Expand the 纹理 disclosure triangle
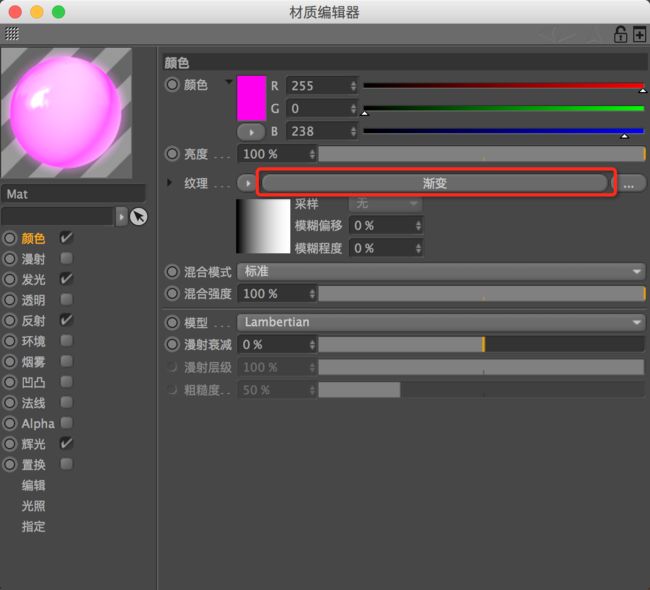 tap(169, 182)
